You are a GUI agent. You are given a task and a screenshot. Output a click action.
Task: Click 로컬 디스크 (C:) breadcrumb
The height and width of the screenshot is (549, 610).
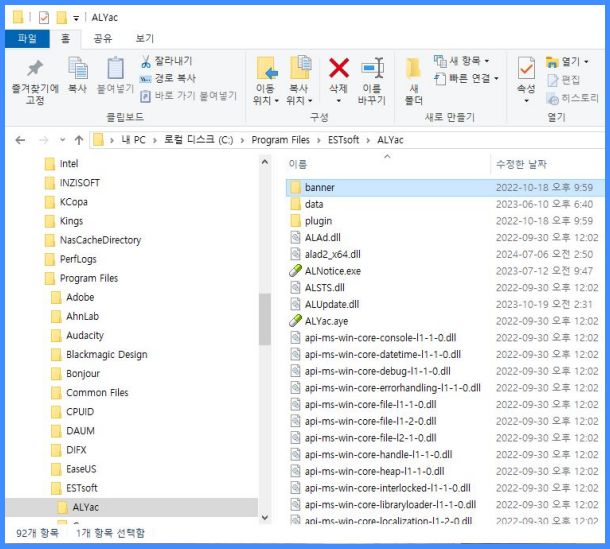click(x=198, y=140)
